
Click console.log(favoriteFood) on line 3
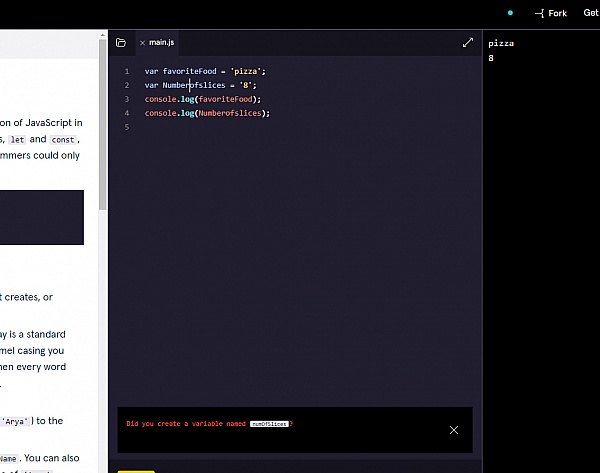point(203,99)
